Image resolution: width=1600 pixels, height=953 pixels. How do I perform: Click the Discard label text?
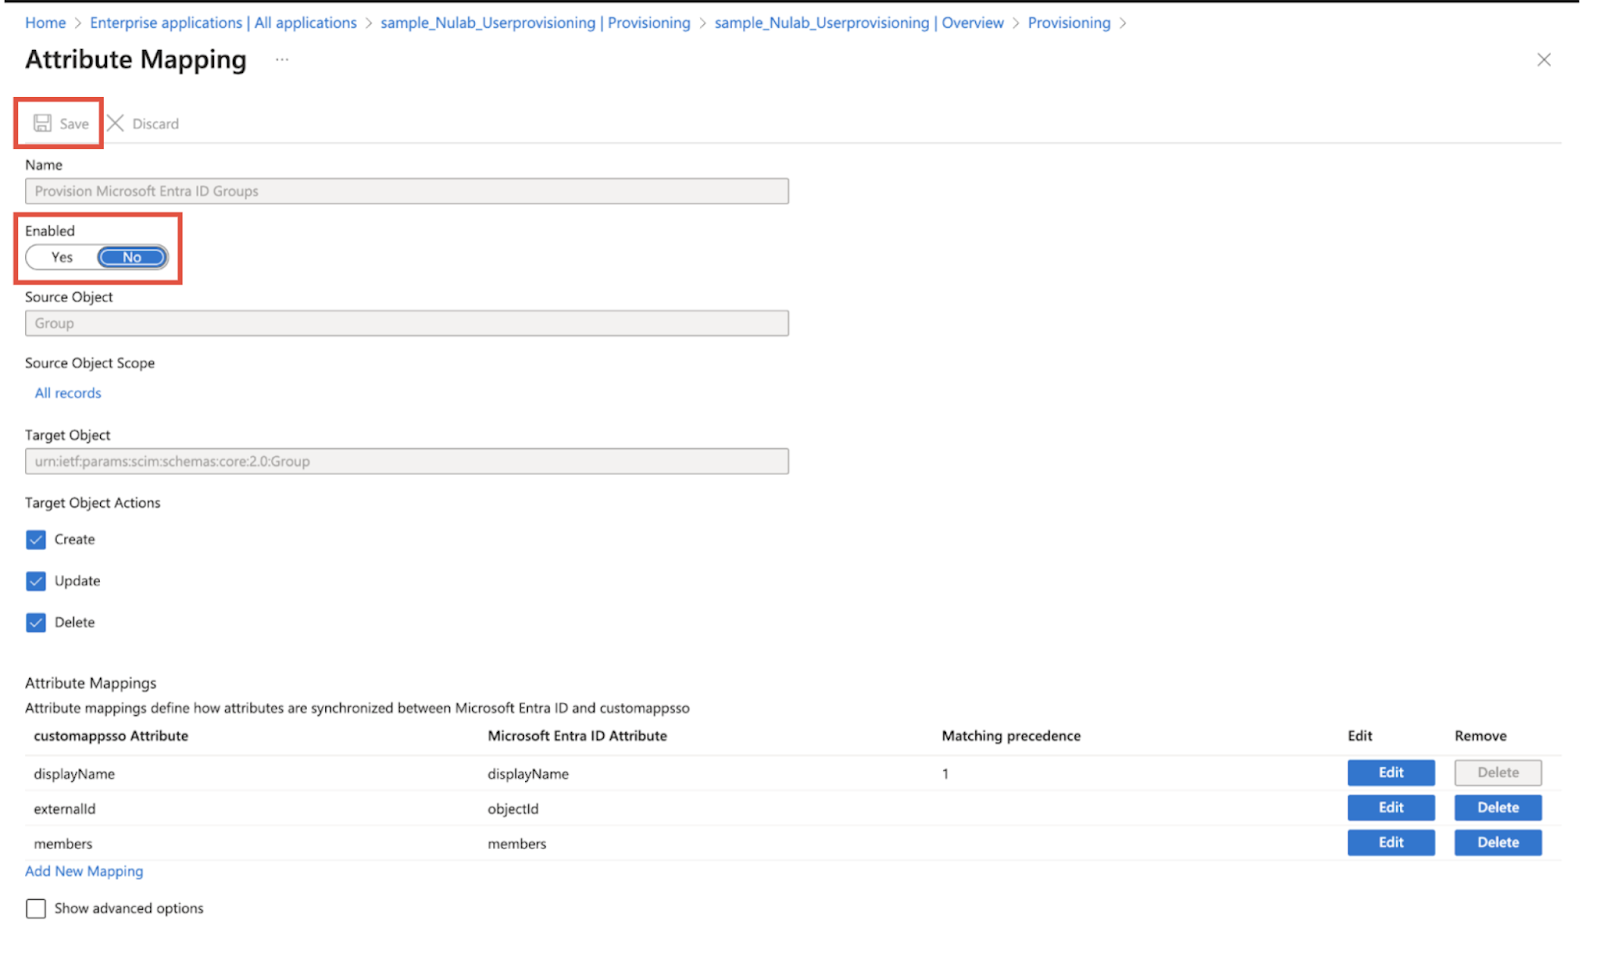[x=156, y=124]
